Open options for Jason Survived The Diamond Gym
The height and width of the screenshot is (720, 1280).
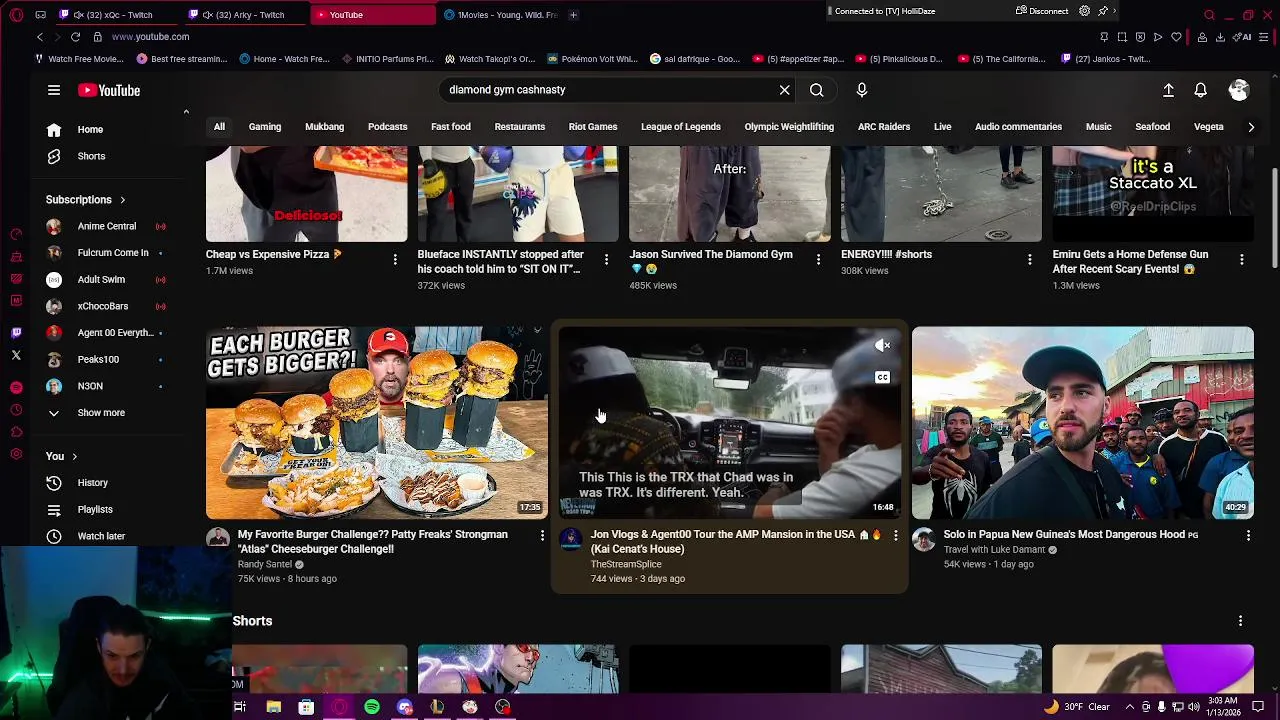(x=818, y=260)
